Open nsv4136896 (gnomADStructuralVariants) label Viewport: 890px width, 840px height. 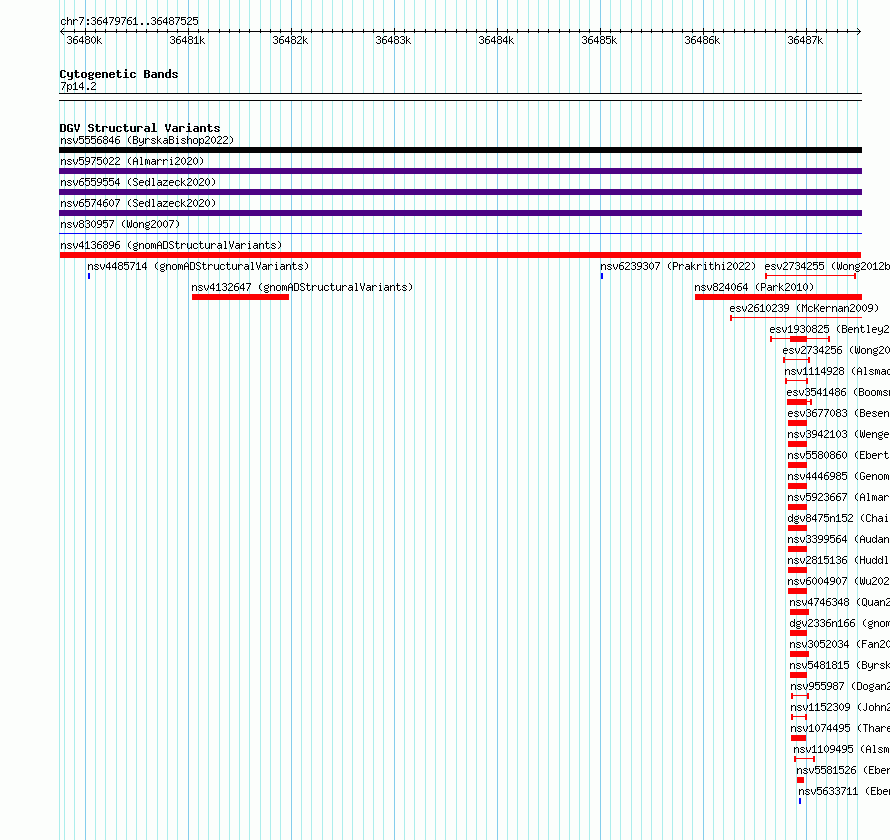click(171, 245)
